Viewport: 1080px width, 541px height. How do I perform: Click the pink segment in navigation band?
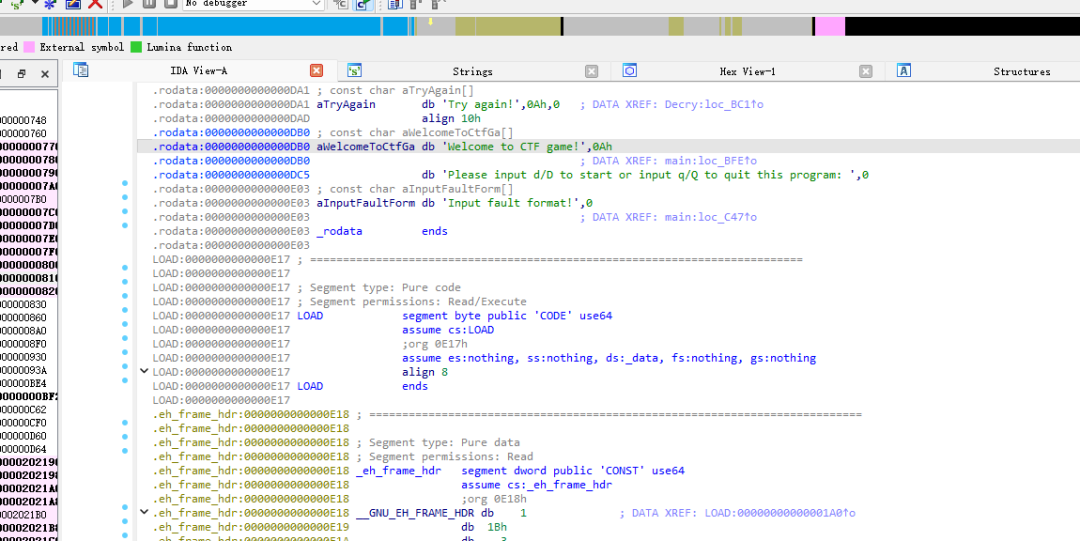(x=830, y=26)
